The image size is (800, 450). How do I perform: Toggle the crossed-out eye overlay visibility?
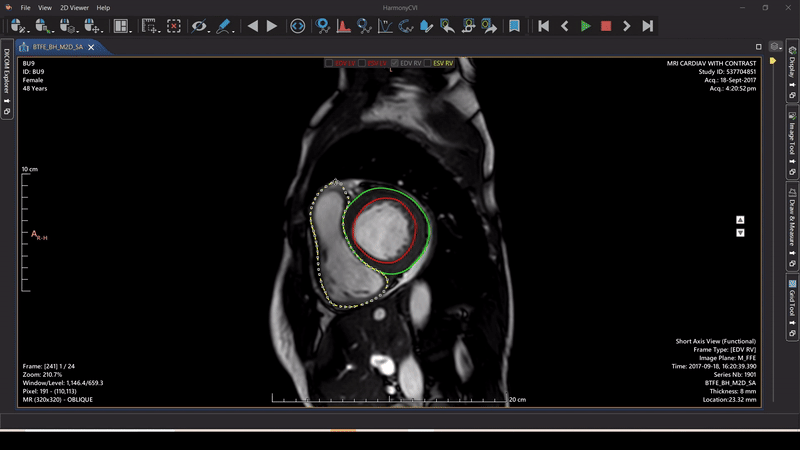[198, 26]
